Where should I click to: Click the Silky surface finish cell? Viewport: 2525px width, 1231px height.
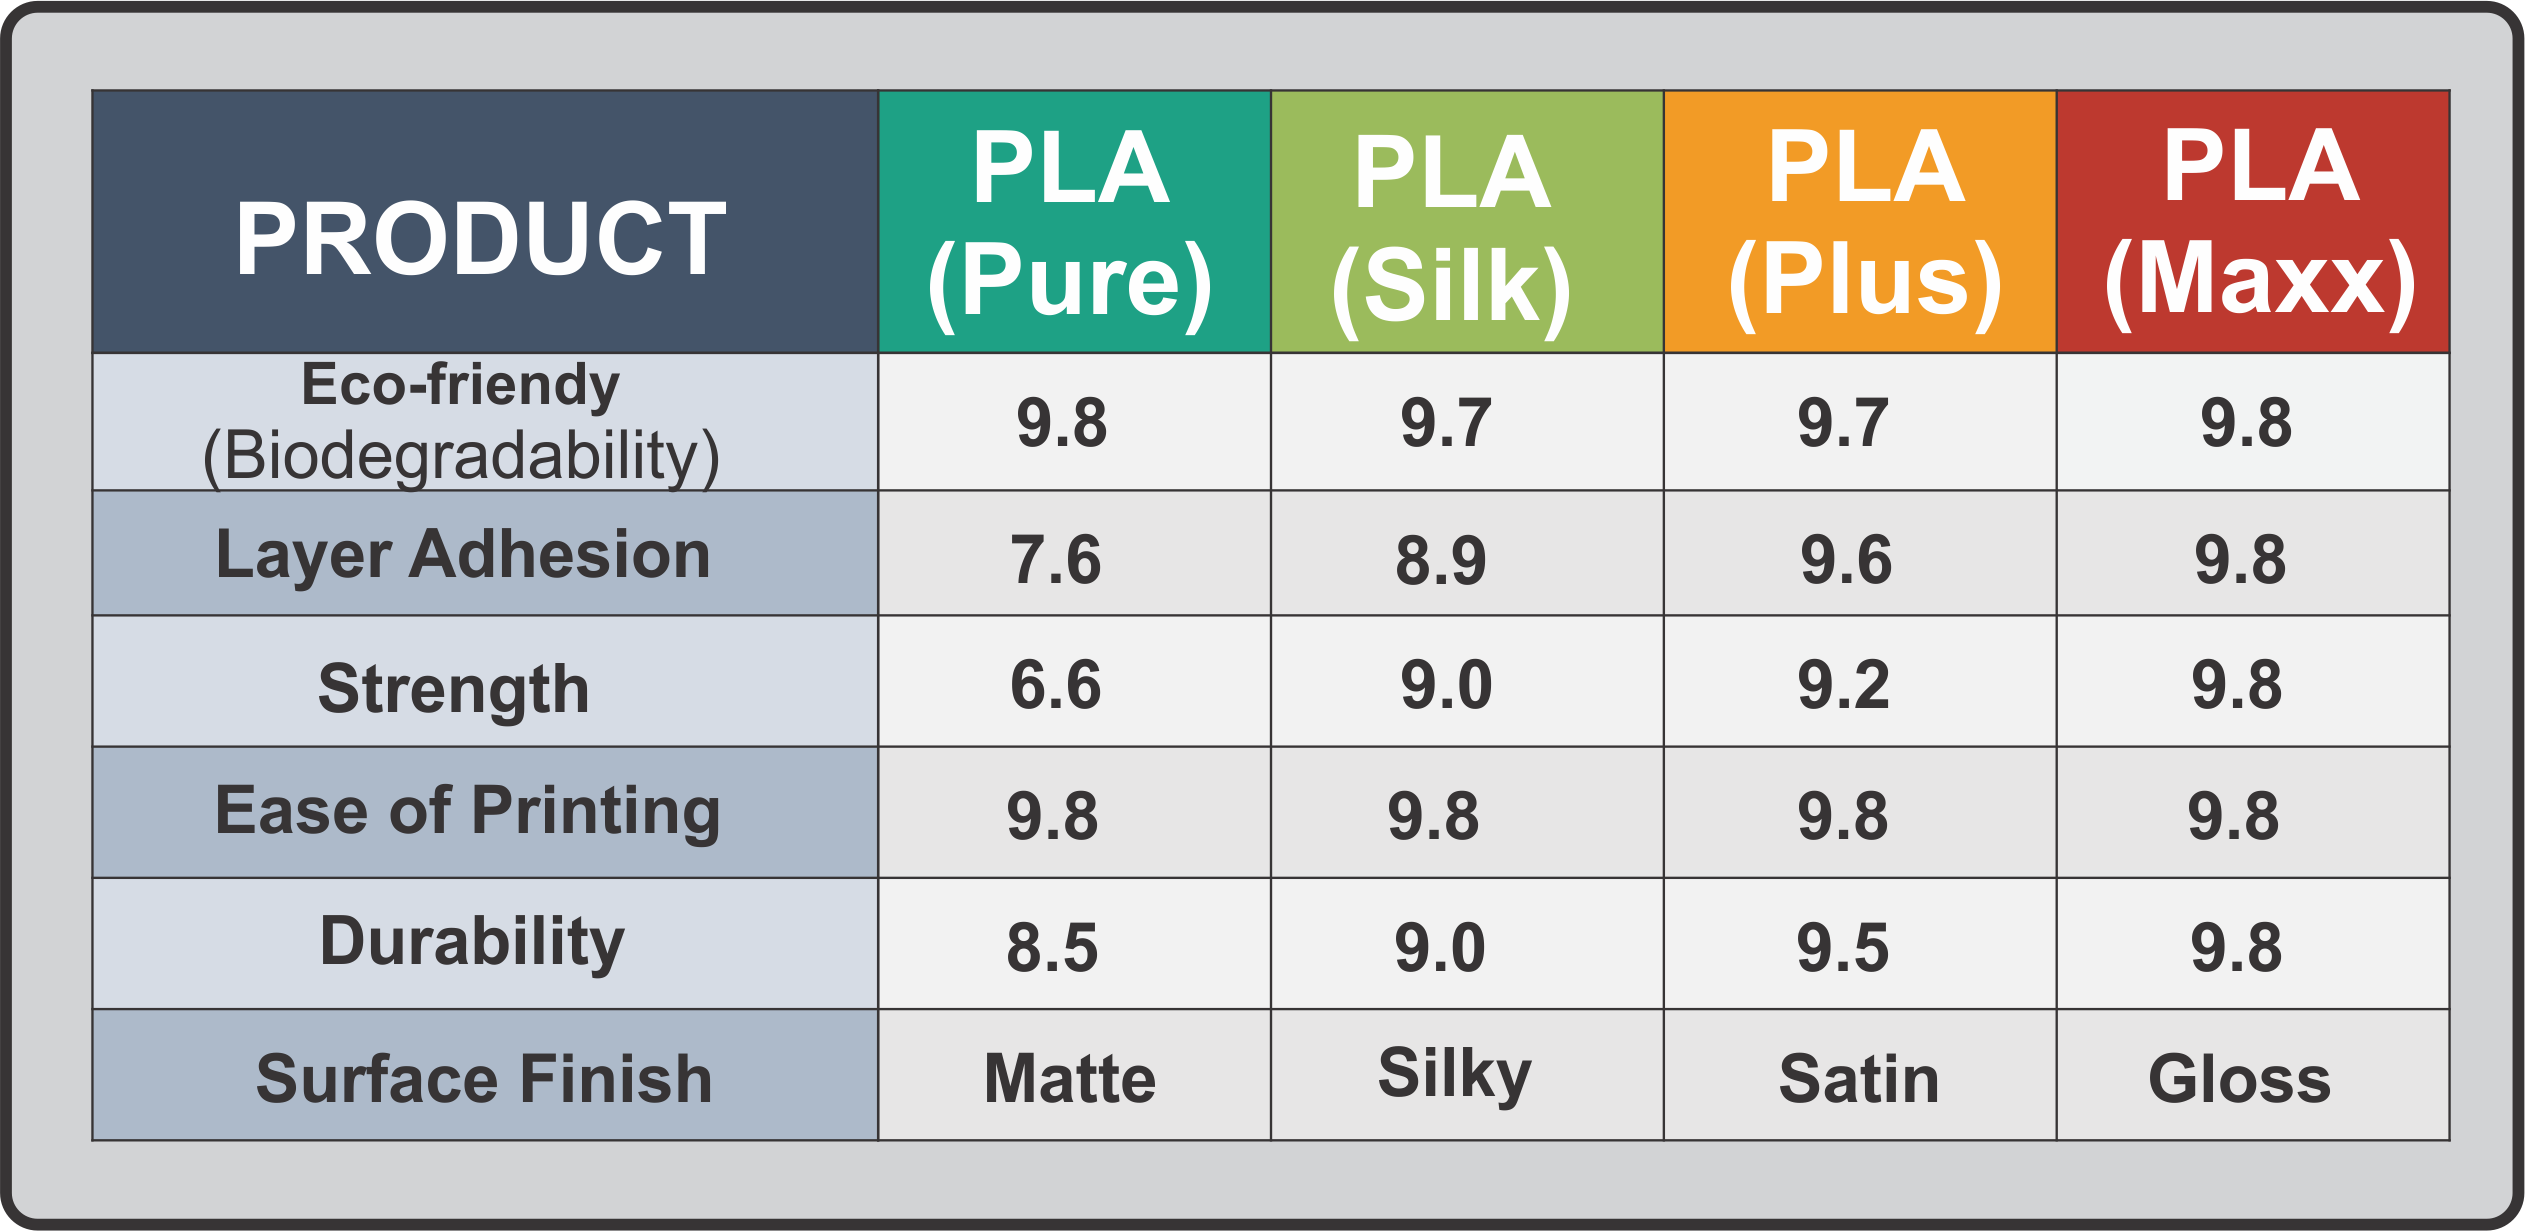pyautogui.click(x=1467, y=1075)
